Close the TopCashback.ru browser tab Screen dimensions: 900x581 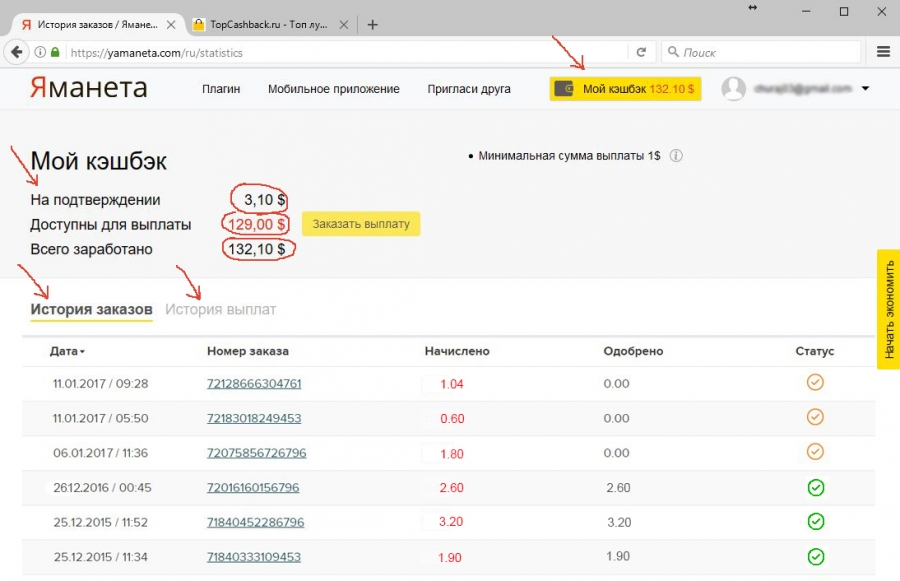[x=343, y=25]
